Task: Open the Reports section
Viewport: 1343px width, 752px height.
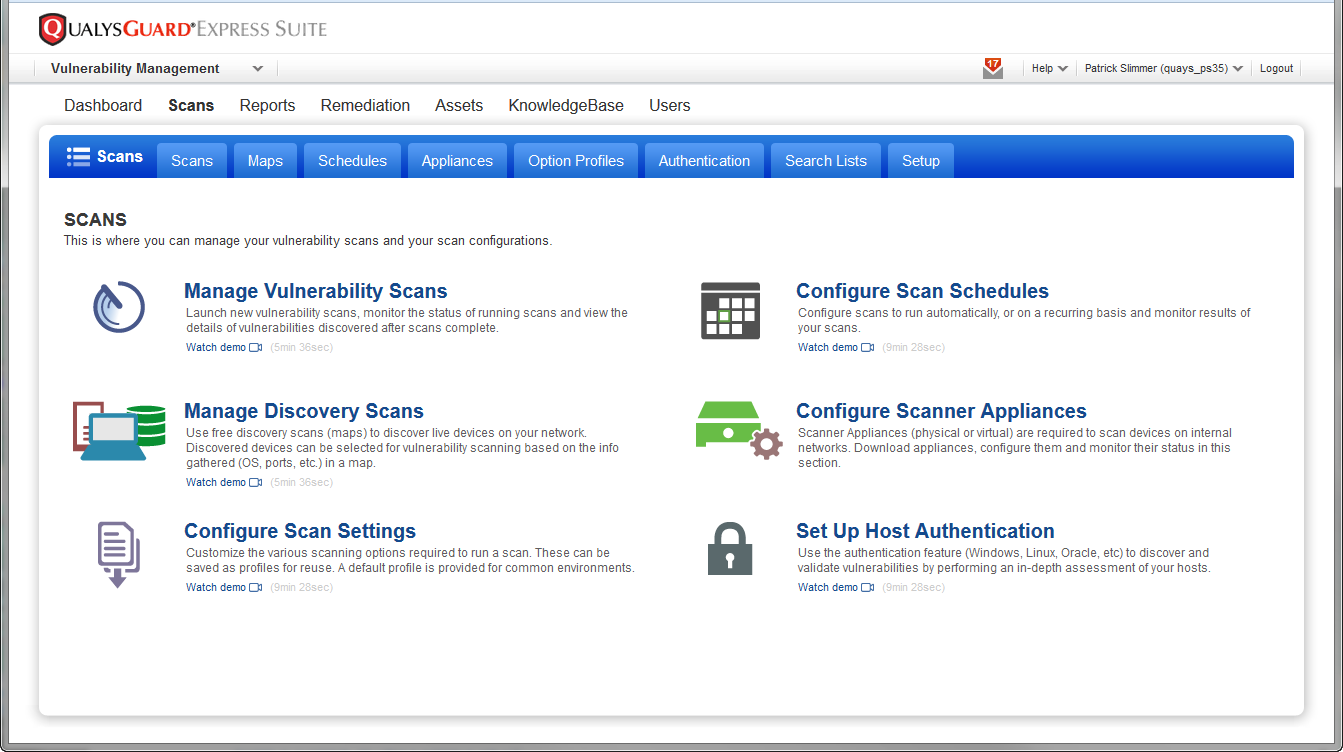Action: click(267, 106)
